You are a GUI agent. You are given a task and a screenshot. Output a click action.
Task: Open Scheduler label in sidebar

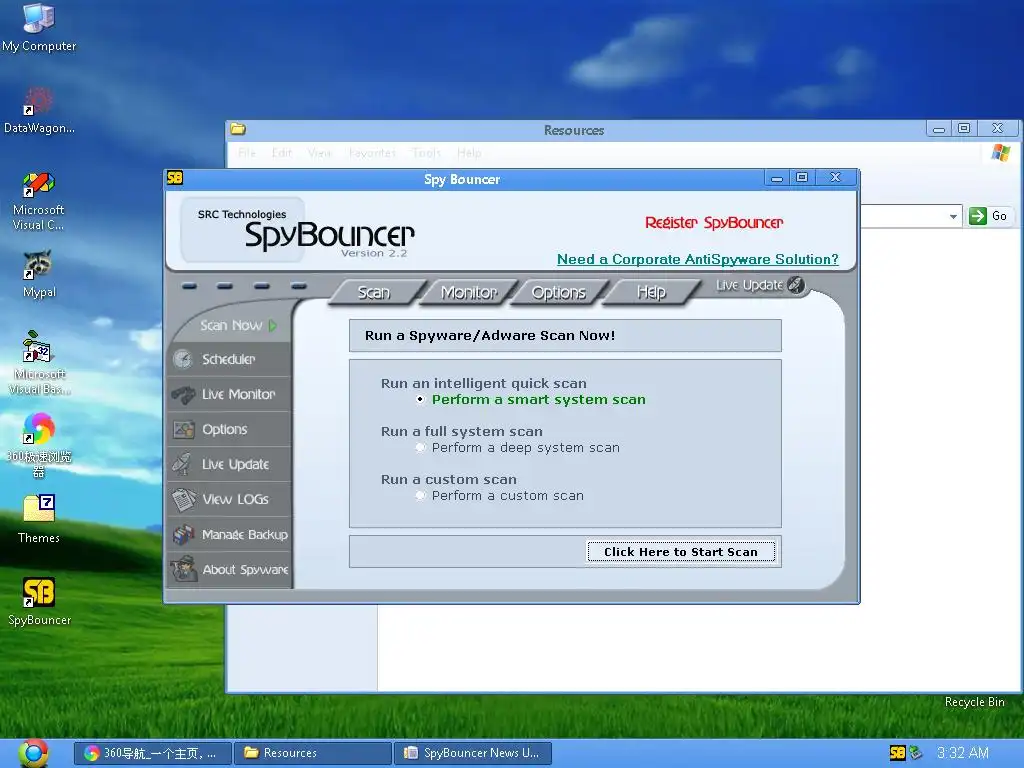click(229, 359)
